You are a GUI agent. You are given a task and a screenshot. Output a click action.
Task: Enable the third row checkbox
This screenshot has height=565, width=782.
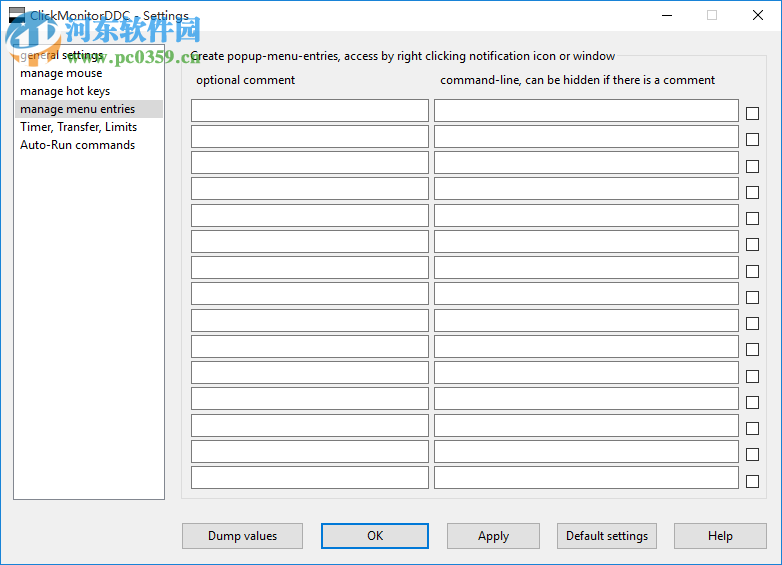(x=753, y=166)
